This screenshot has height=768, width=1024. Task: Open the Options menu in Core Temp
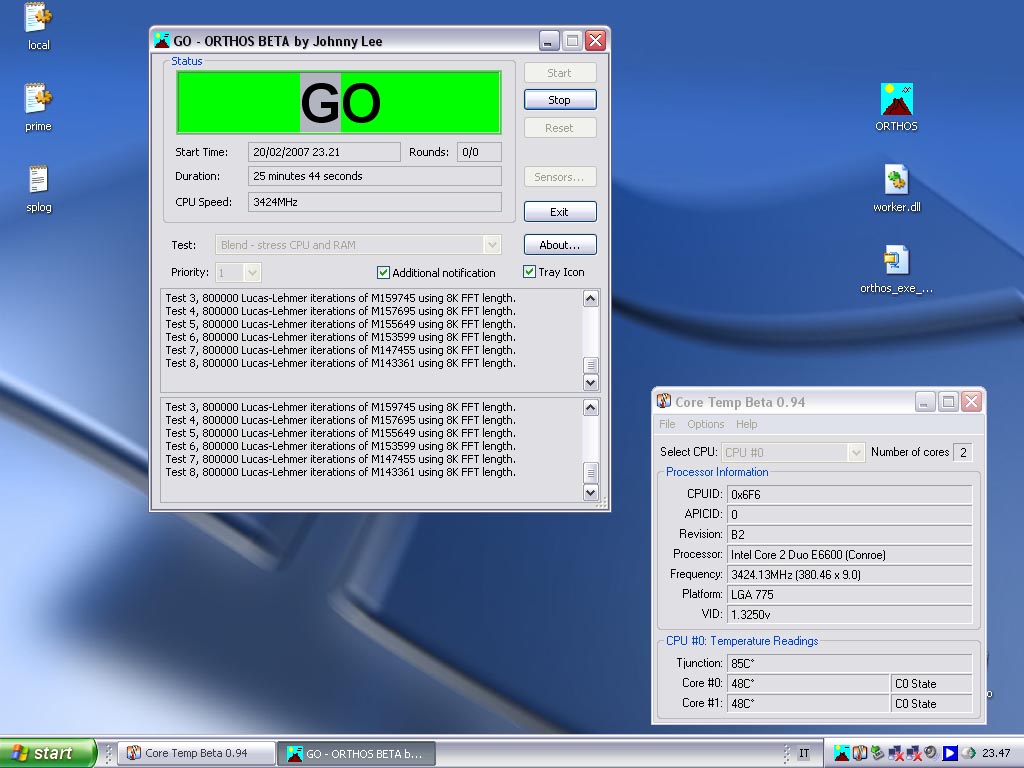click(705, 424)
